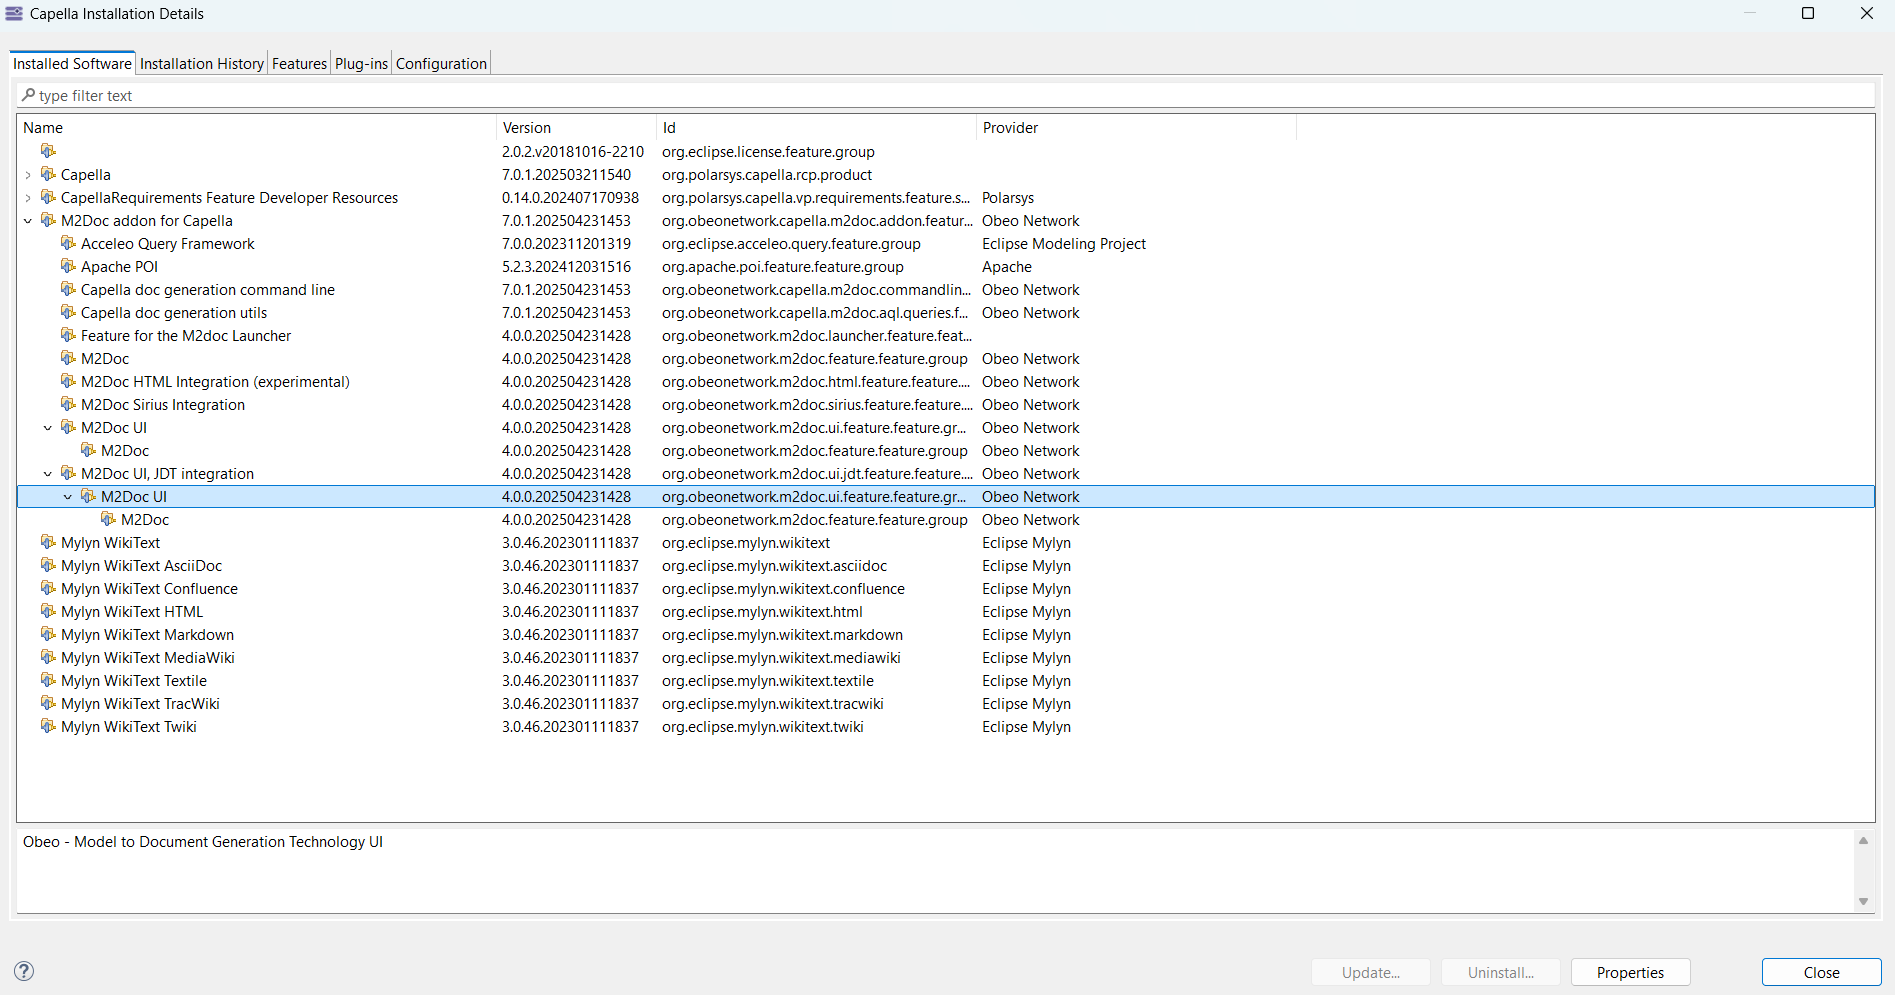Click the Mylyn WikiText Twiki icon
Image resolution: width=1895 pixels, height=995 pixels.
pos(48,726)
